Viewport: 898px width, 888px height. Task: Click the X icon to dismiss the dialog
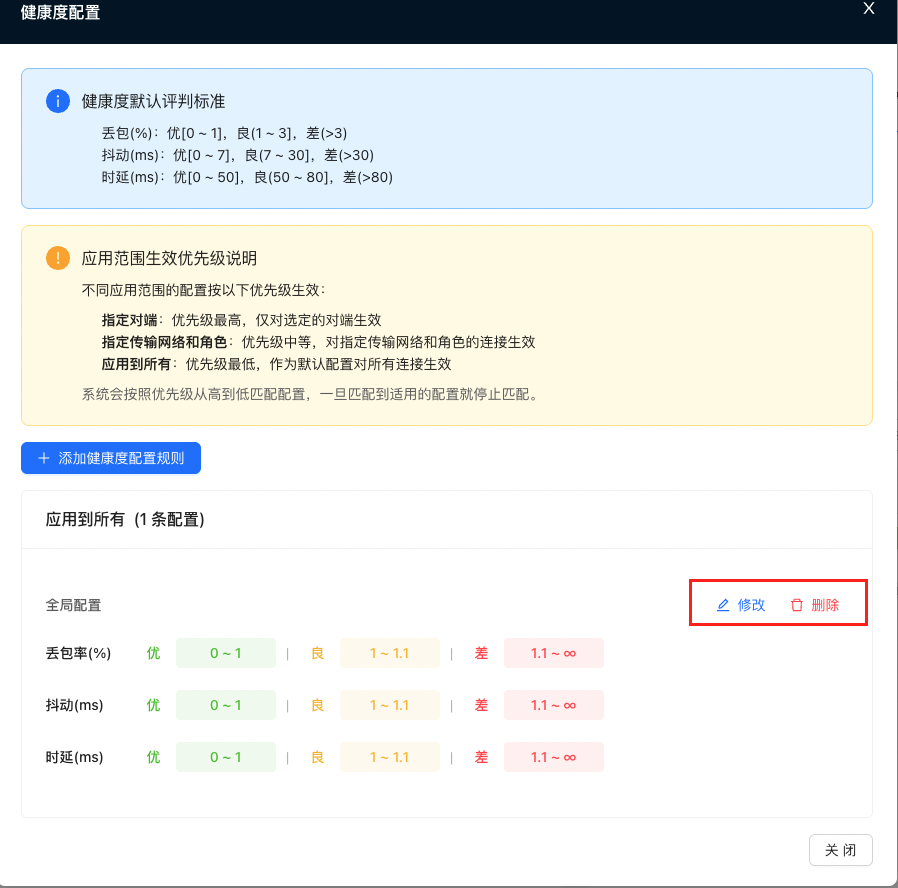pyautogui.click(x=869, y=9)
